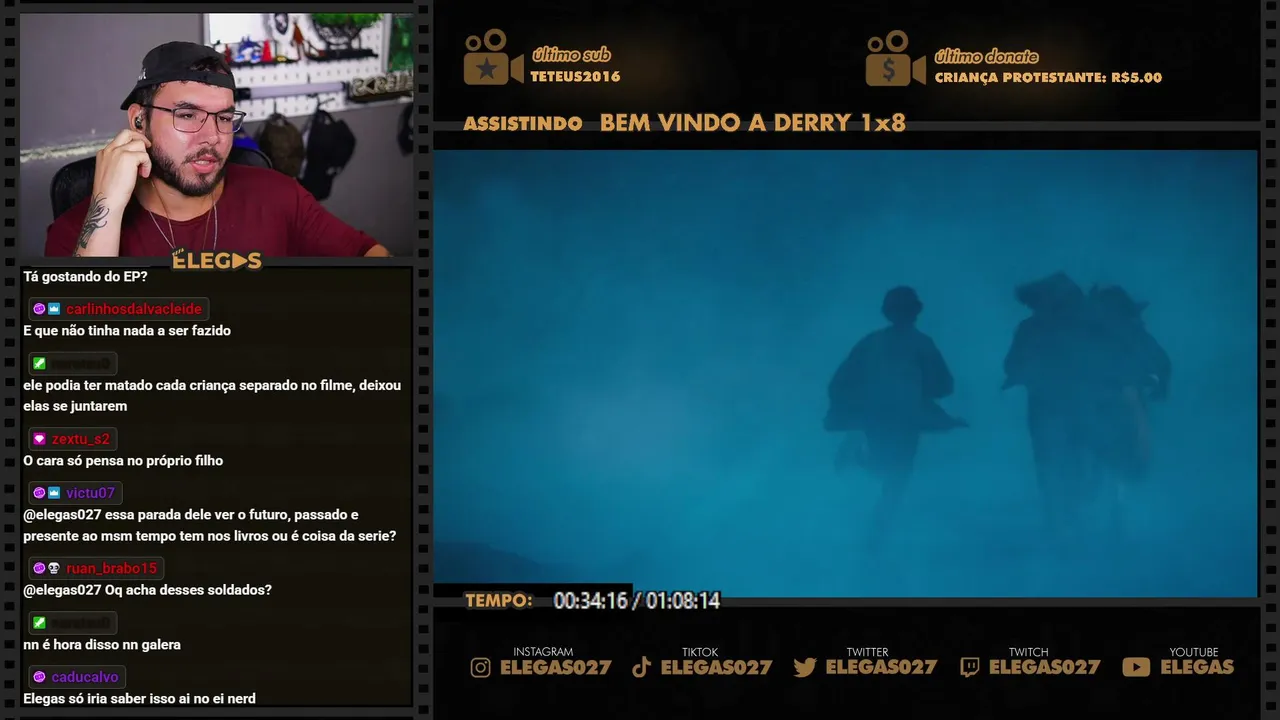Click the ELEGAS027 Twitch handle
The height and width of the screenshot is (720, 1280).
pyautogui.click(x=1044, y=667)
